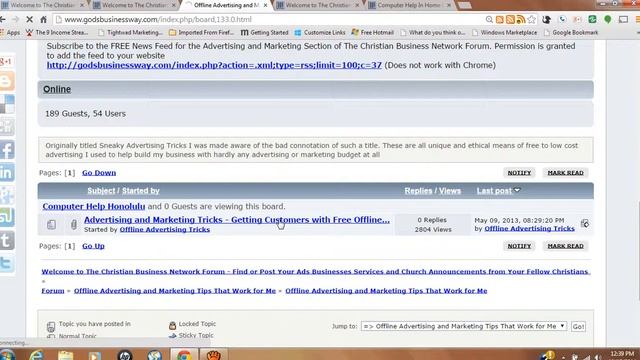This screenshot has height=360, width=640.
Task: Click the bottom MARK READ button
Action: (x=565, y=246)
